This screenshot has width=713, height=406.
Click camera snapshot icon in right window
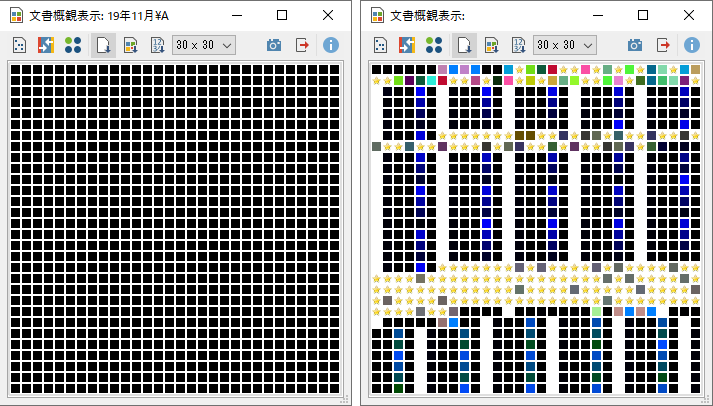coord(635,45)
